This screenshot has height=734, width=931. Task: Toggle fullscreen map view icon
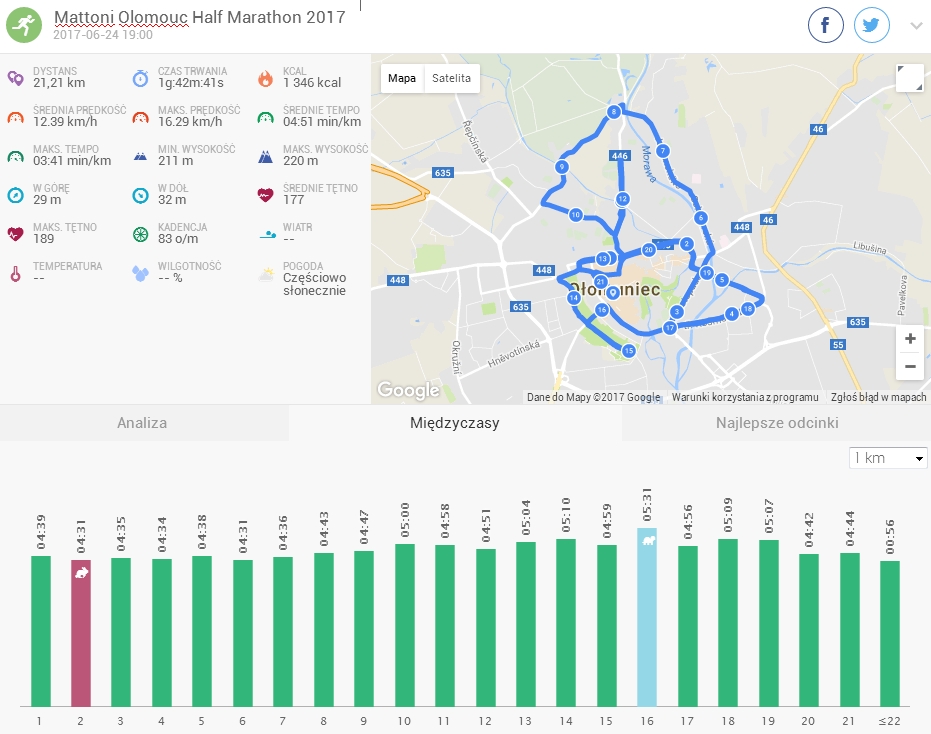[x=909, y=78]
